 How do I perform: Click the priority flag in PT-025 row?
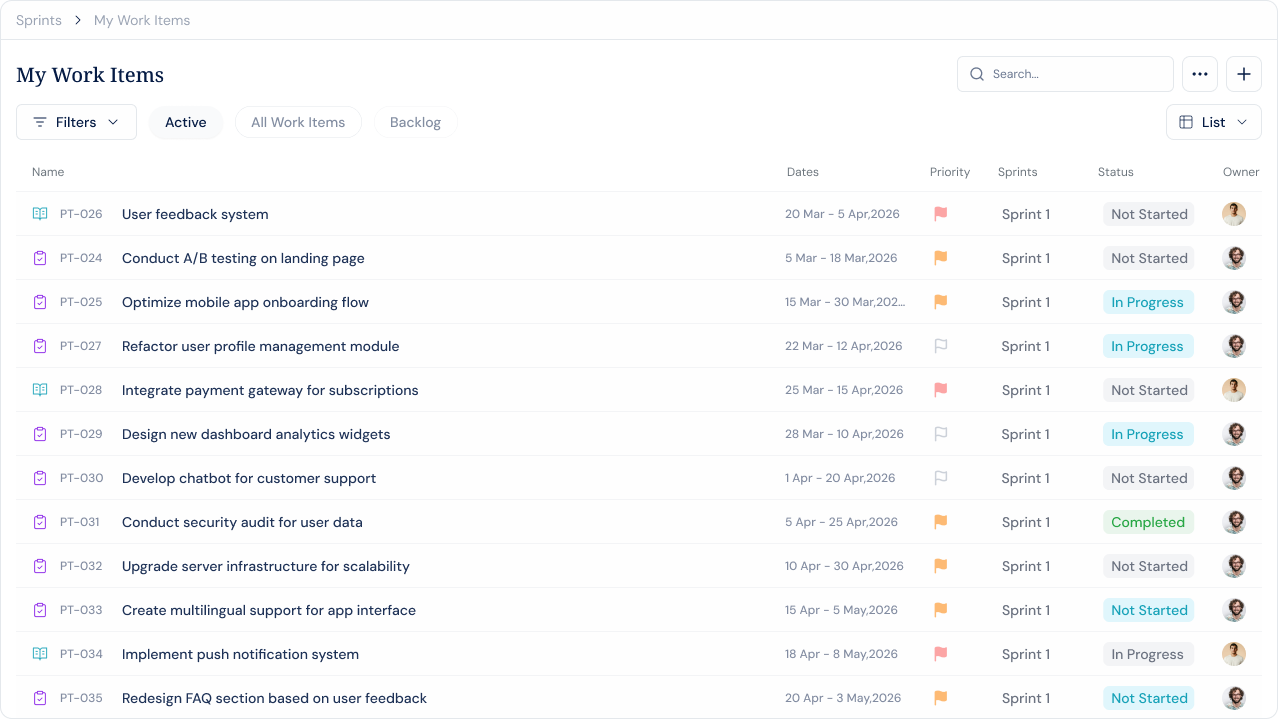point(940,302)
